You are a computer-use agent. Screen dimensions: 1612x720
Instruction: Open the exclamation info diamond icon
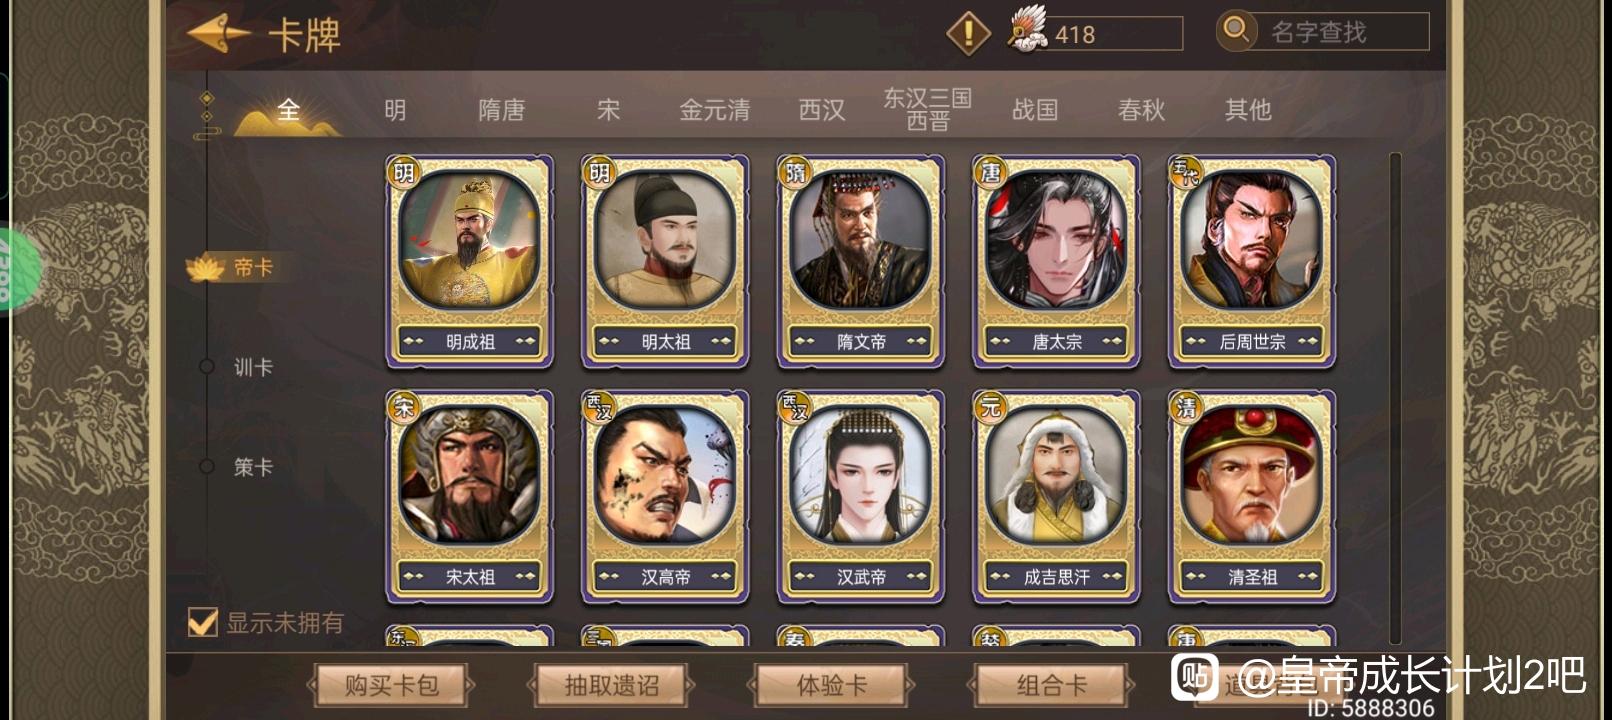pyautogui.click(x=968, y=33)
